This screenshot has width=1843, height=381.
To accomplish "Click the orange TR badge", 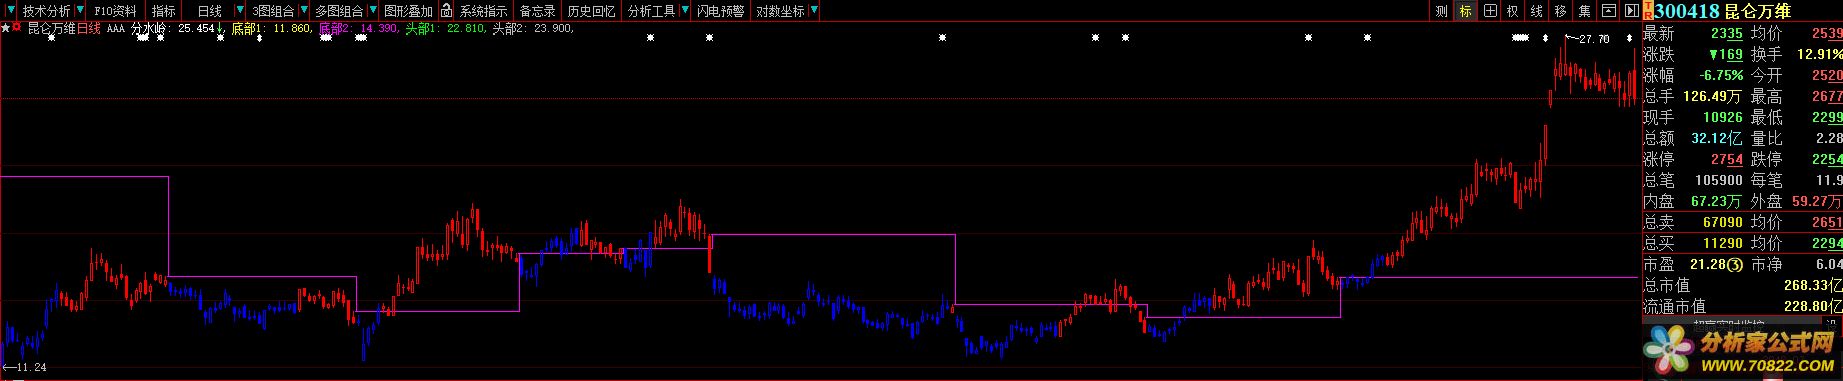I will click(x=1647, y=11).
